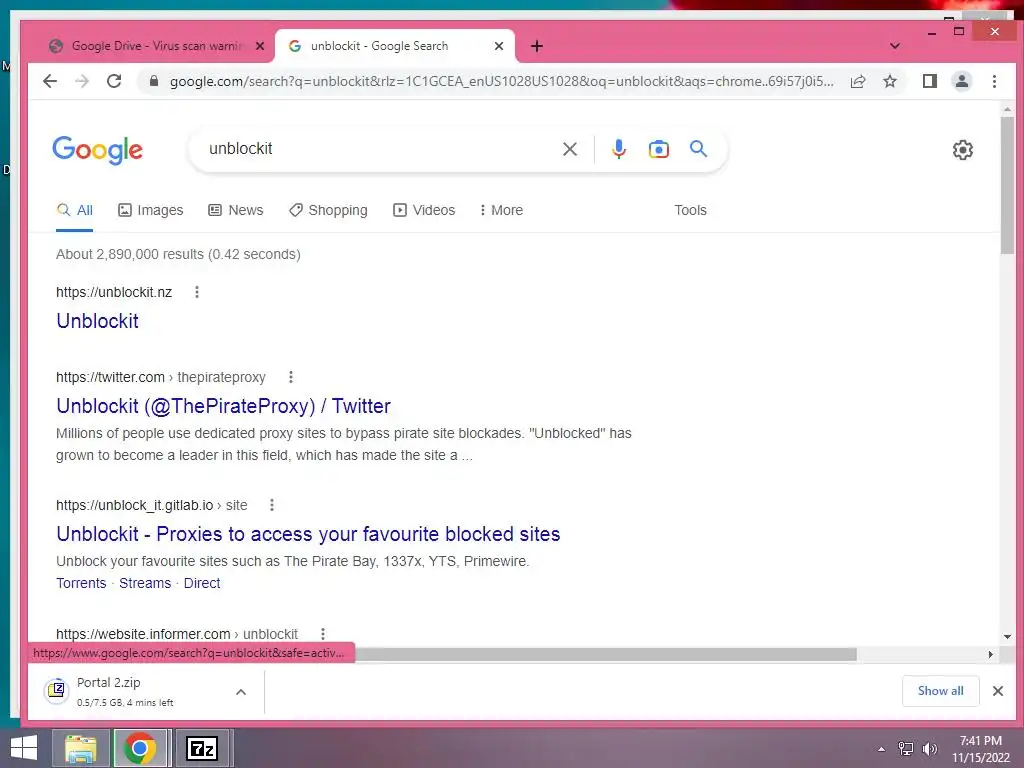1024x768 pixels.
Task: Open the Unblockit result link
Action: (97, 321)
